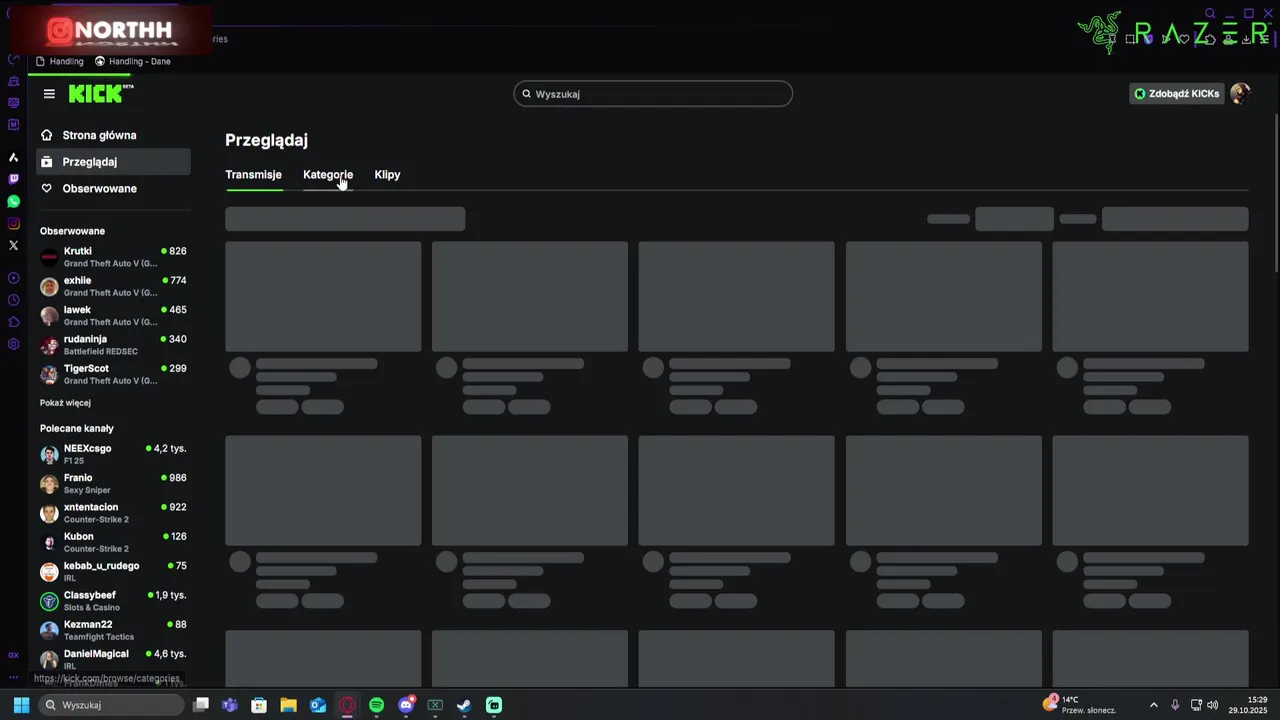Select the Handling - Dane browser tab
Image resolution: width=1280 pixels, height=720 pixels.
coord(133,61)
